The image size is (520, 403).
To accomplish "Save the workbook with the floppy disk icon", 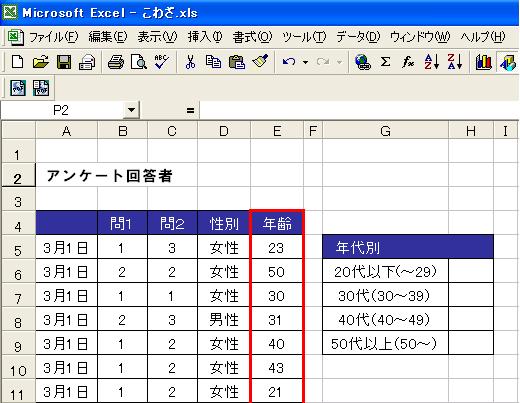I will point(64,62).
